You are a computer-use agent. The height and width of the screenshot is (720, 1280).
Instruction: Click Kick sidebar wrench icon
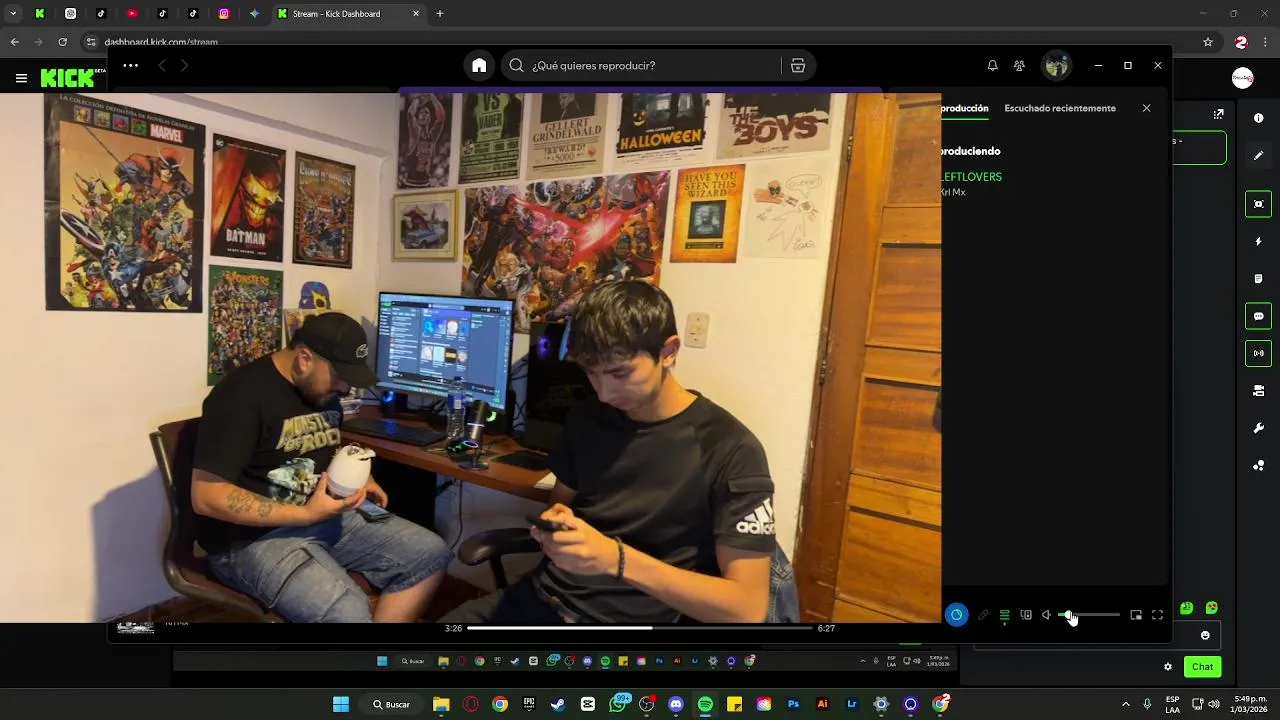(1258, 428)
